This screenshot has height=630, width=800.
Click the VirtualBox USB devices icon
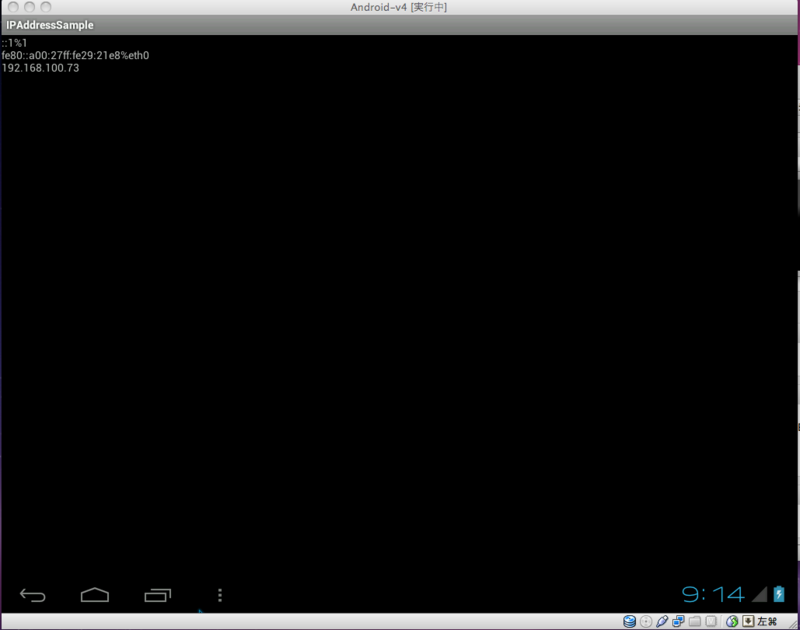point(662,621)
